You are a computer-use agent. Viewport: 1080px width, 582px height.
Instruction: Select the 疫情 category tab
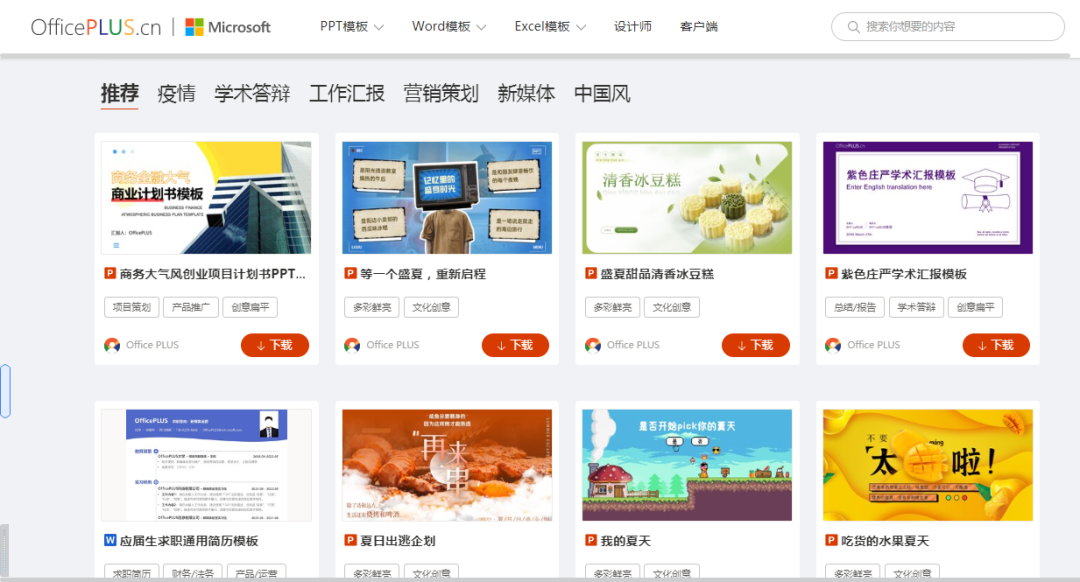tap(176, 93)
